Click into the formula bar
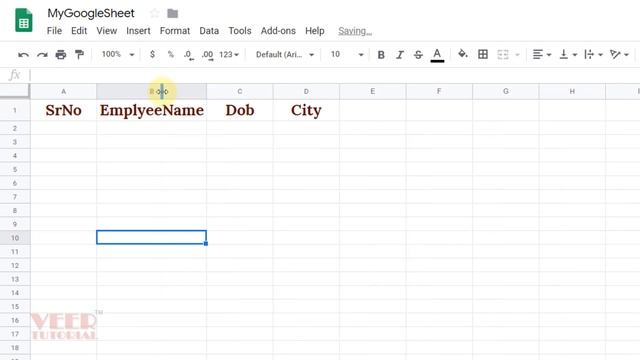Viewport: 640px width, 360px height. click(x=335, y=75)
